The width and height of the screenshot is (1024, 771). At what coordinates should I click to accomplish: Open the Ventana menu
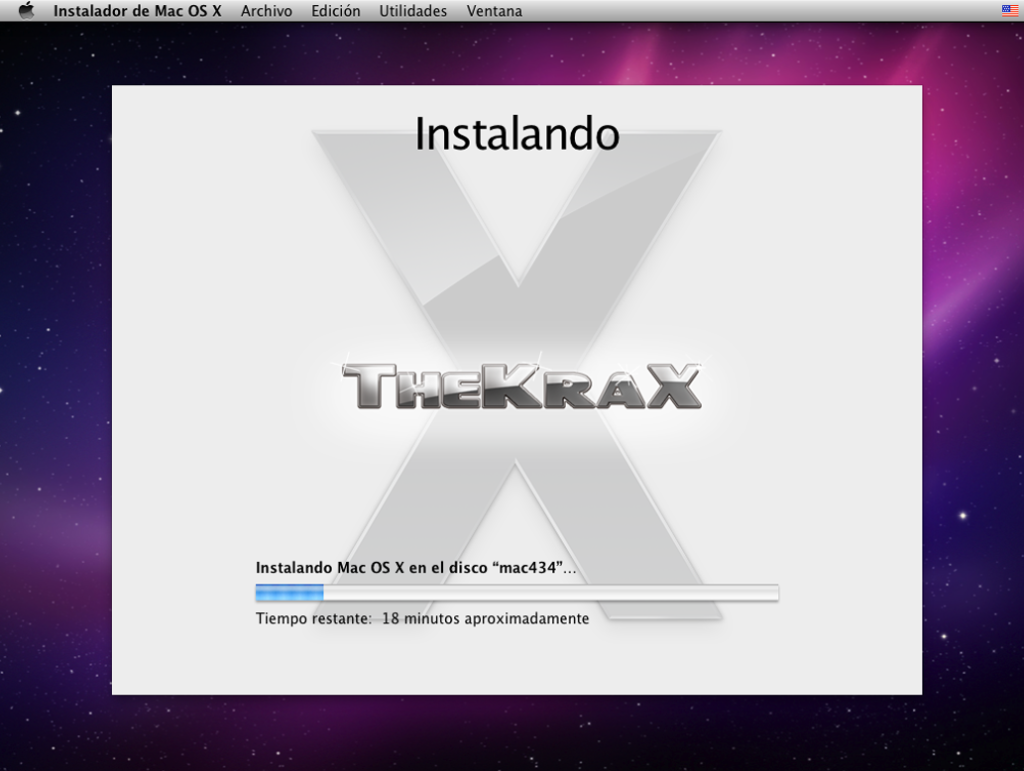[494, 11]
